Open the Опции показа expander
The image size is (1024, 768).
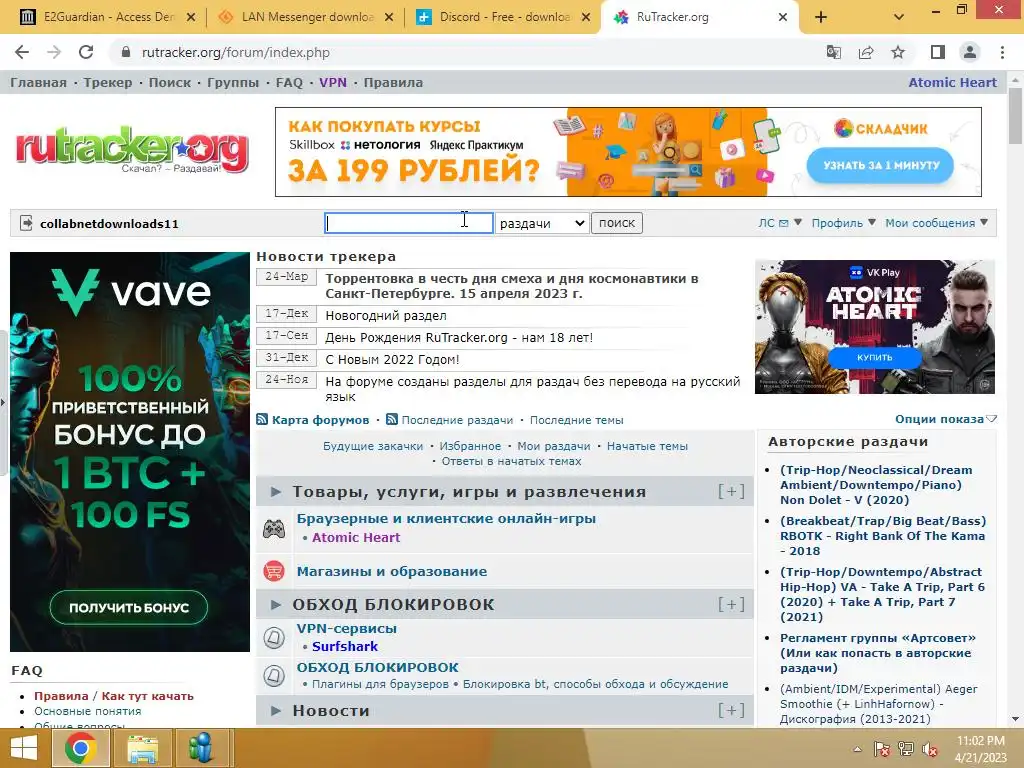[x=946, y=419]
